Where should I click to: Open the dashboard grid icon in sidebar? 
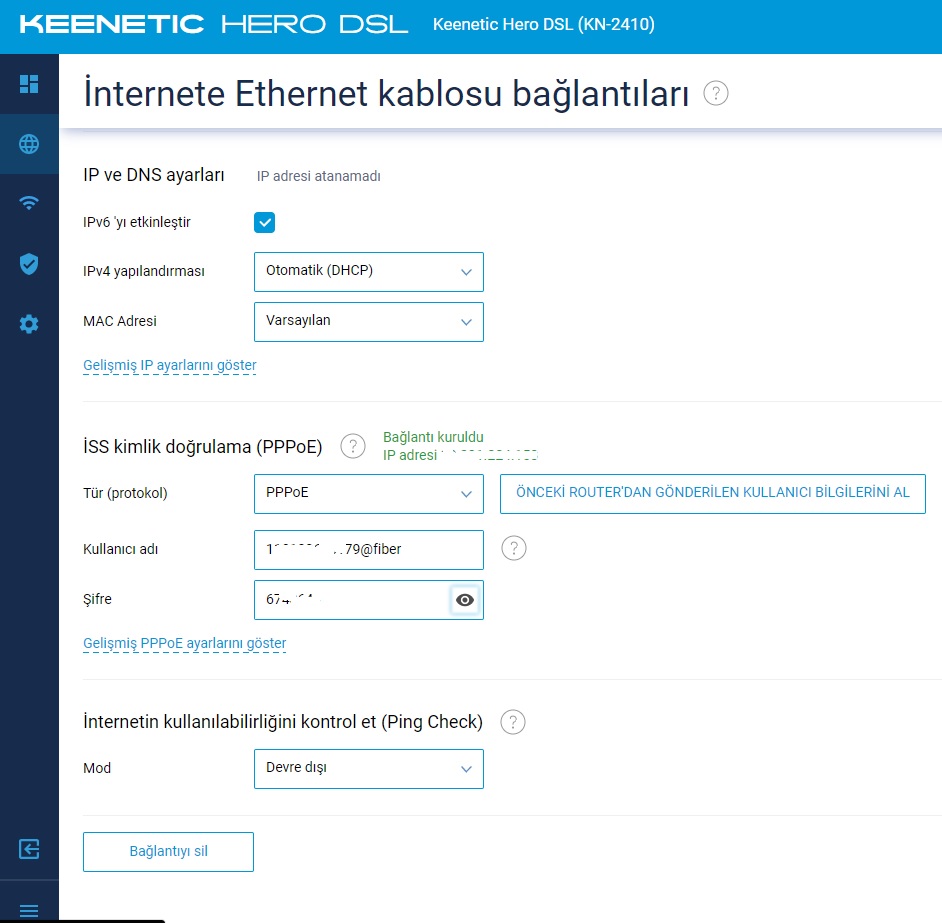pos(29,84)
